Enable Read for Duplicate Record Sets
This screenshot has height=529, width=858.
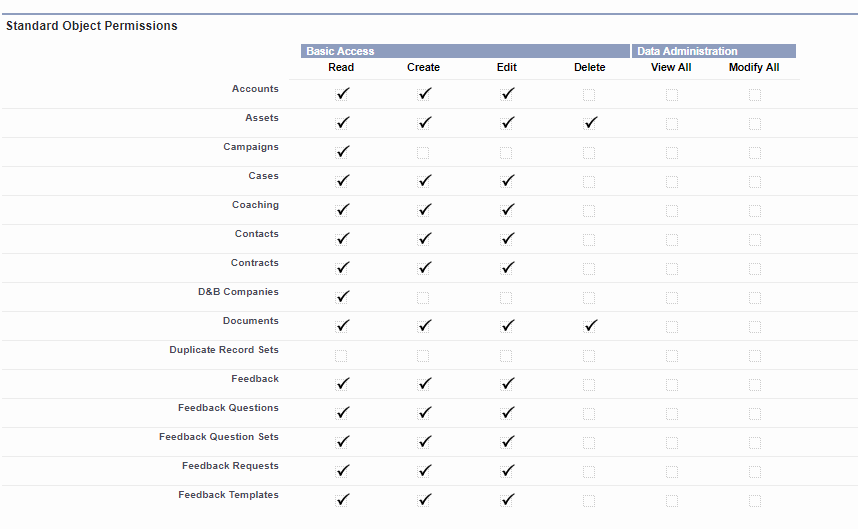click(x=341, y=356)
